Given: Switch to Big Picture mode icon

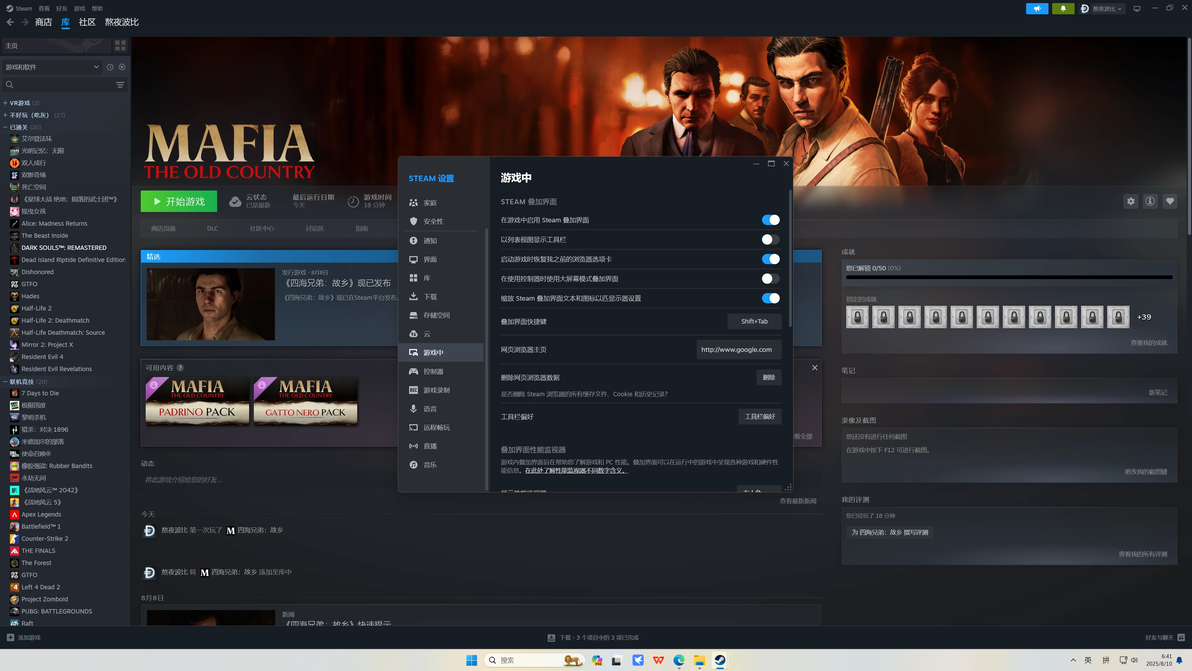Looking at the screenshot, I should pos(1137,8).
